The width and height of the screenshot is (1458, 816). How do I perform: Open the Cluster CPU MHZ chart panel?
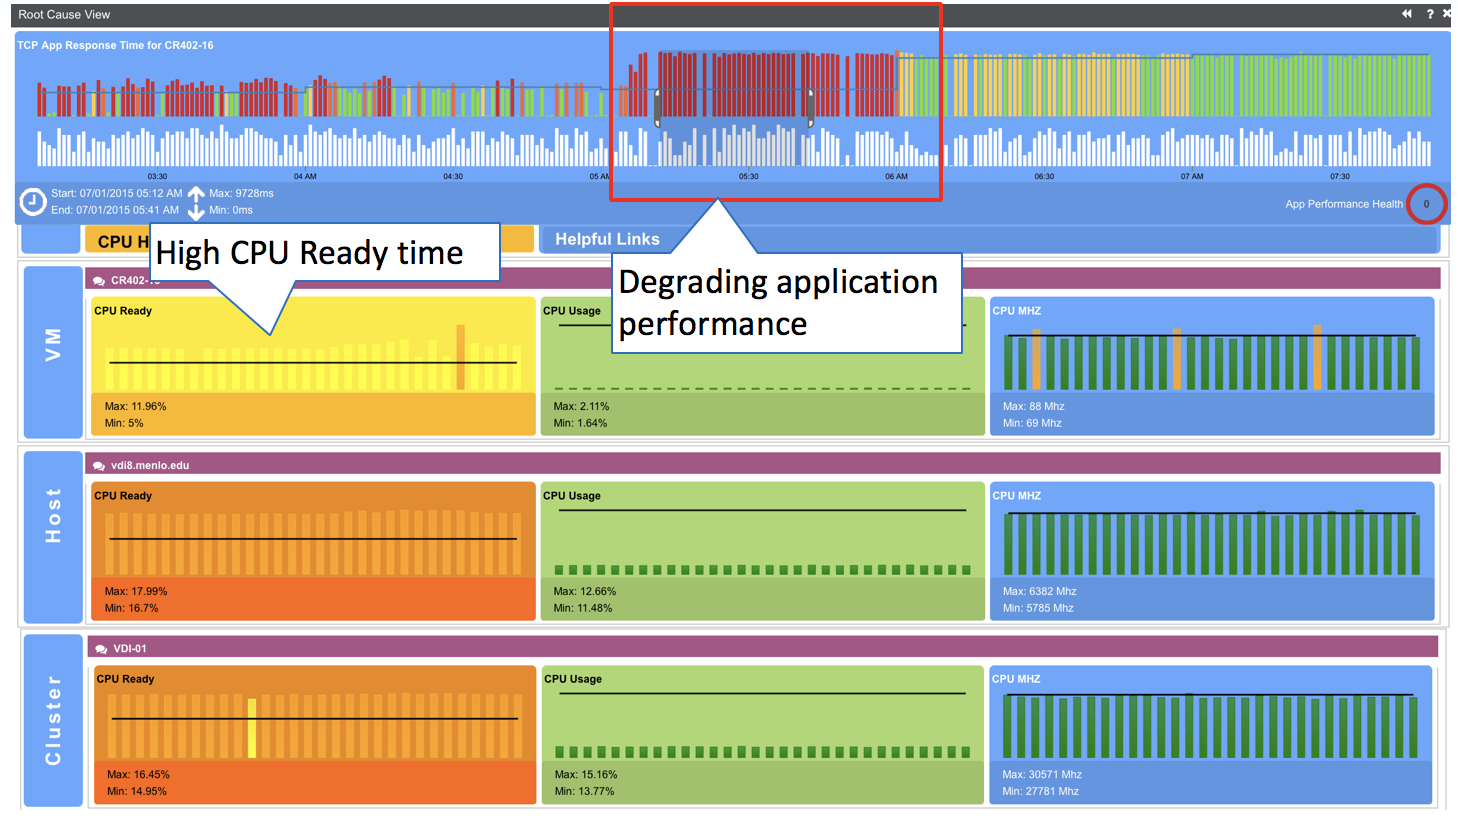click(1210, 733)
